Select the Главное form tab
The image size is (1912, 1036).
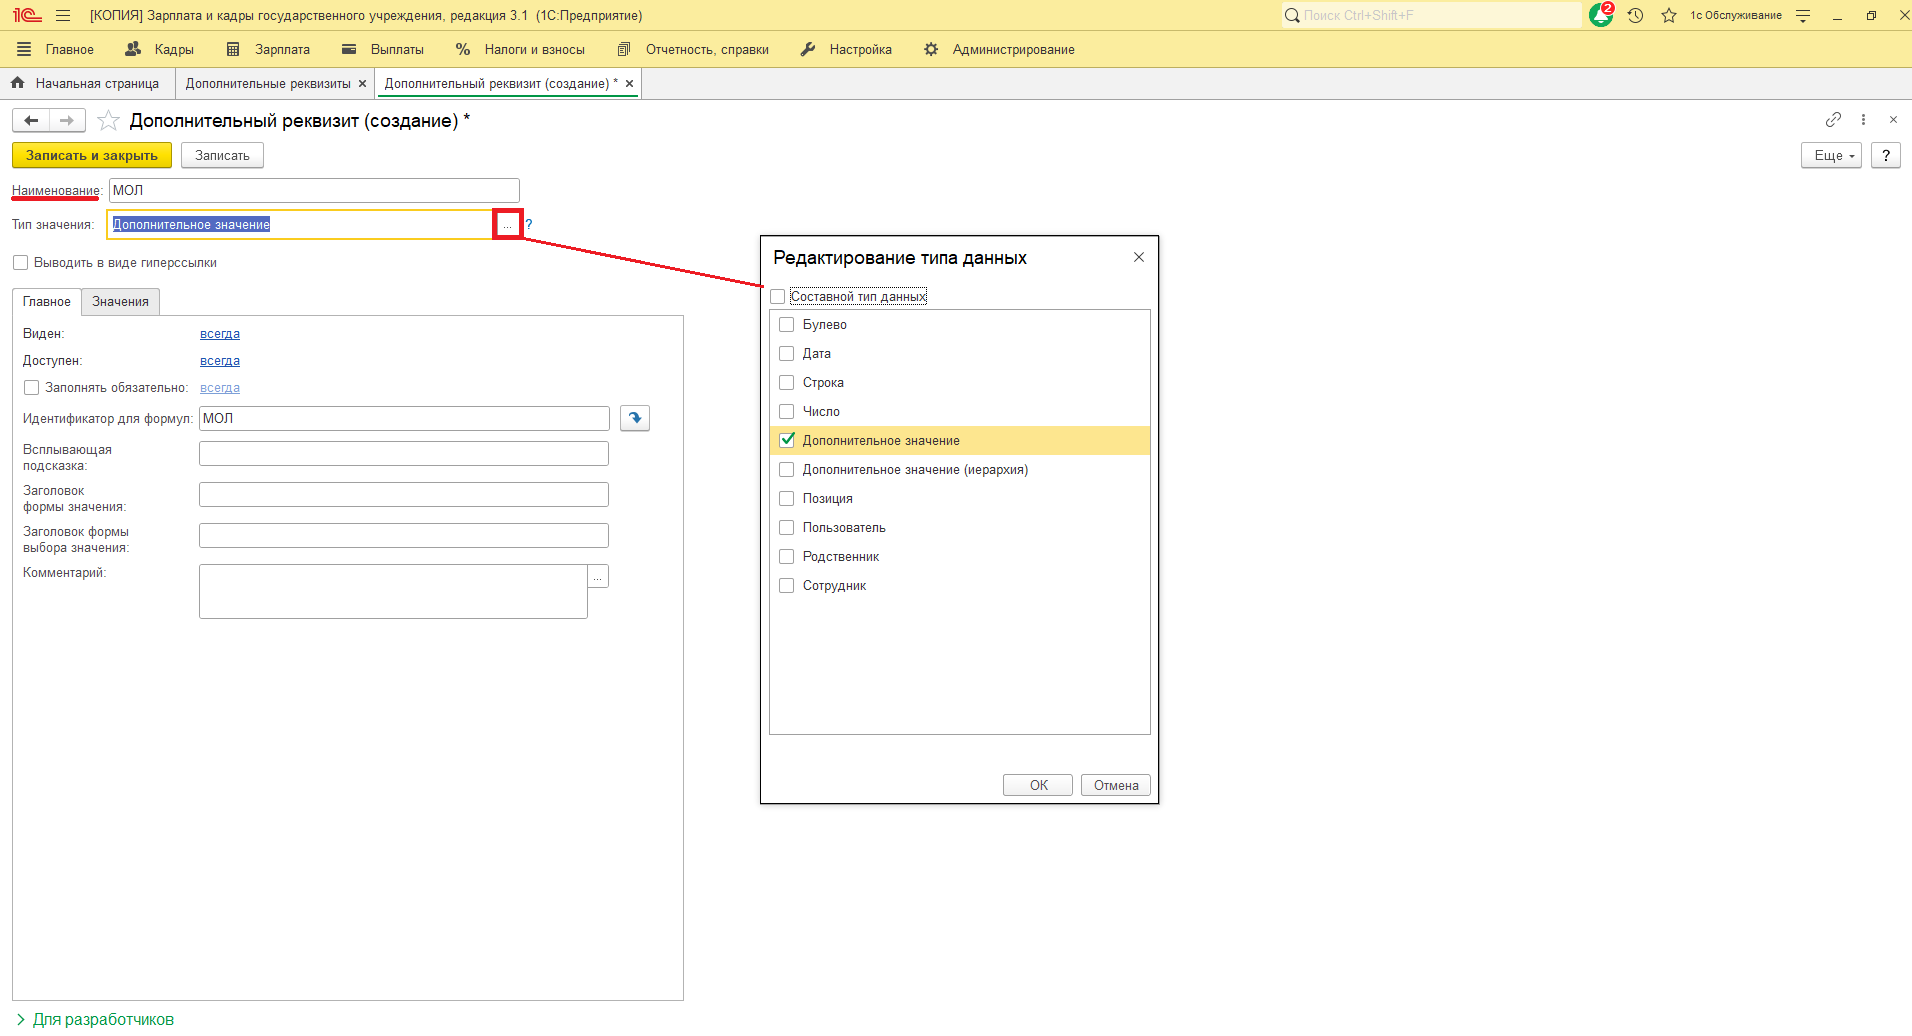click(47, 302)
